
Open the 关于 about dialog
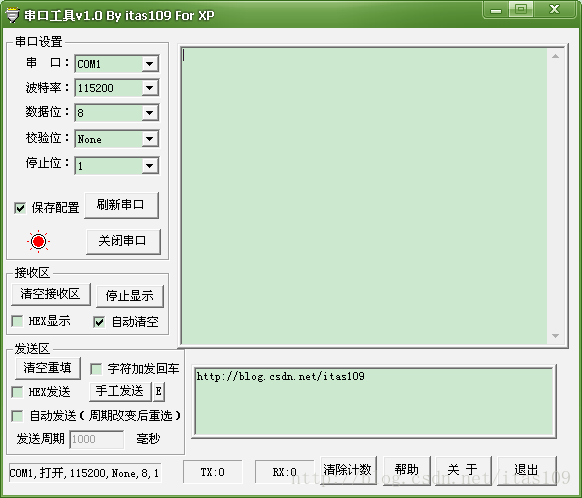pyautogui.click(x=463, y=470)
